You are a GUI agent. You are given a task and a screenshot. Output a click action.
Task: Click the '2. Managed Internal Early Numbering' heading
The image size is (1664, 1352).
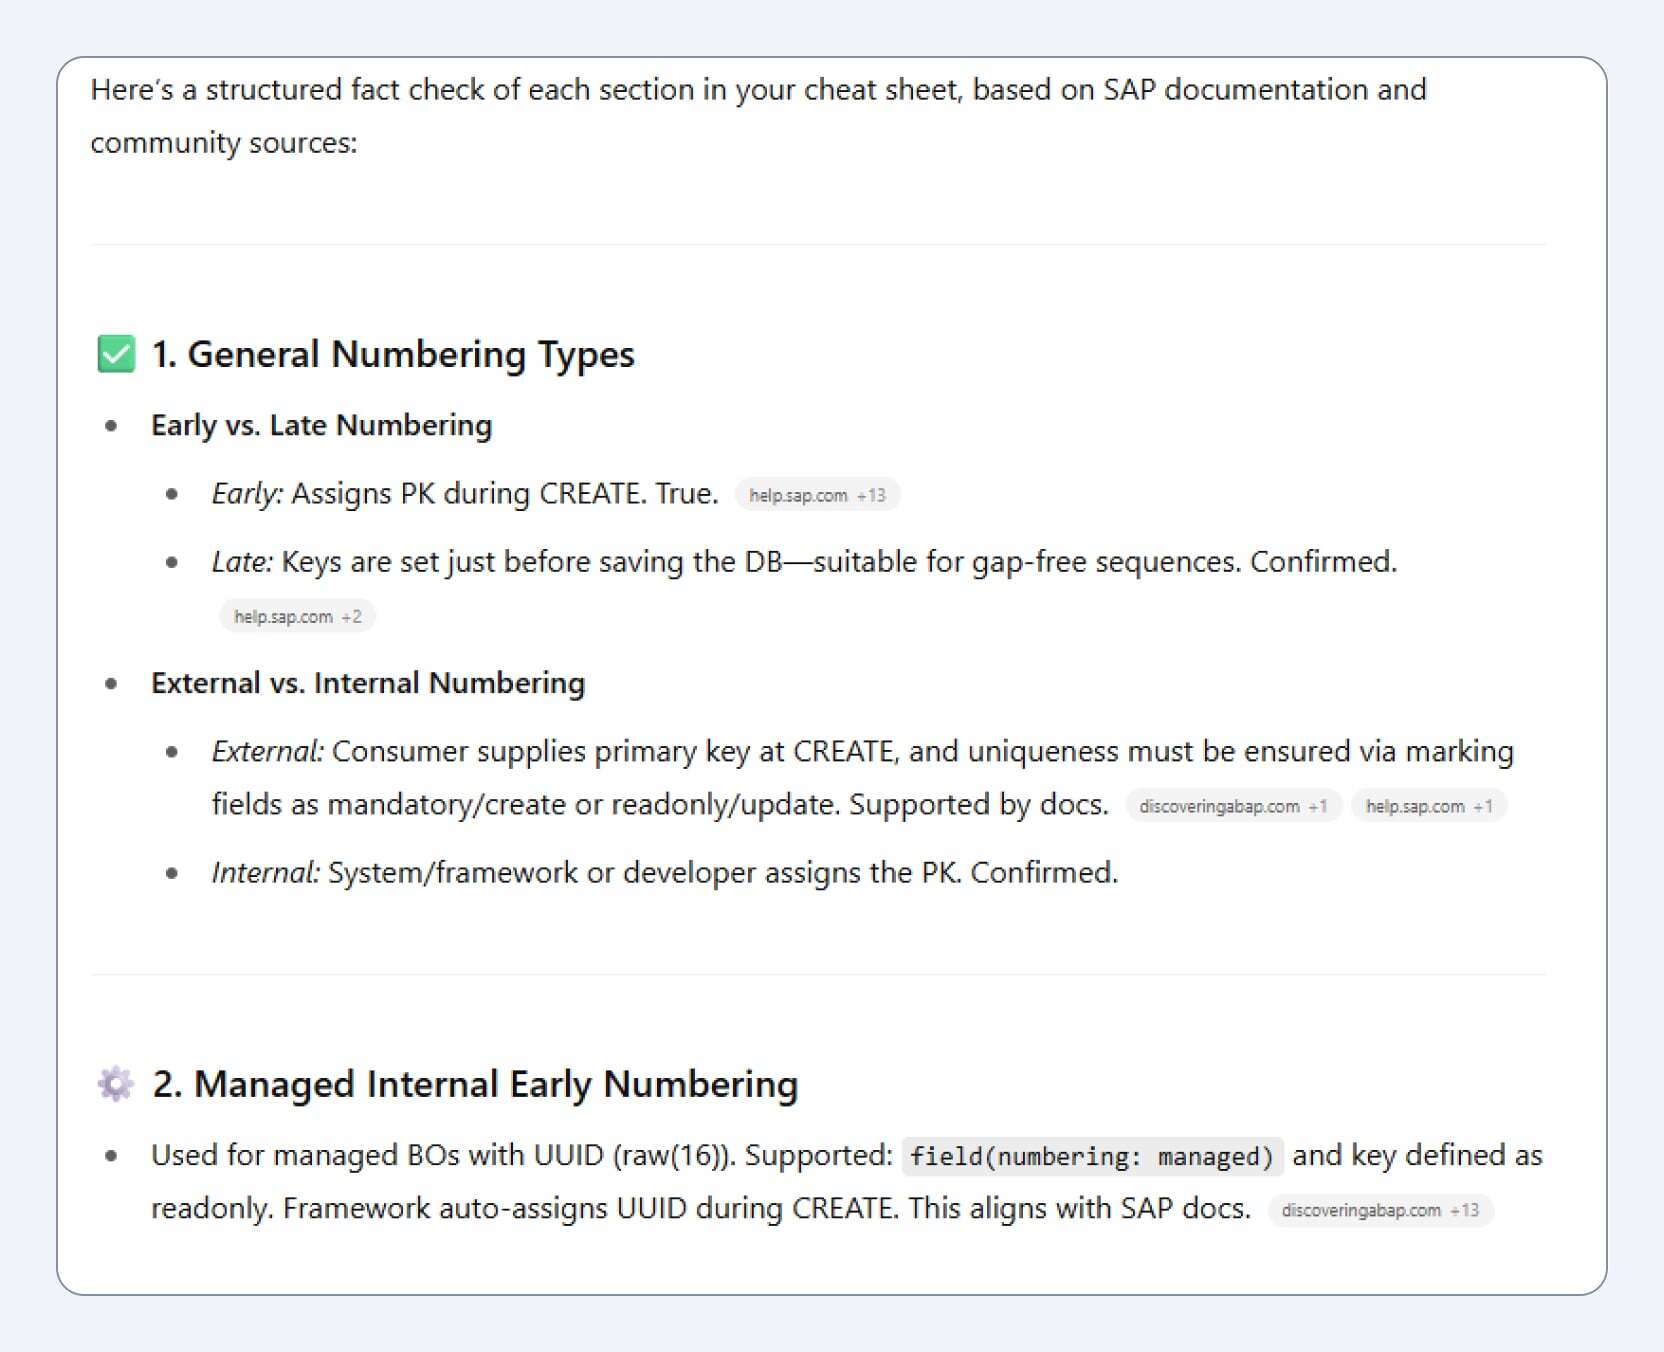click(475, 1084)
